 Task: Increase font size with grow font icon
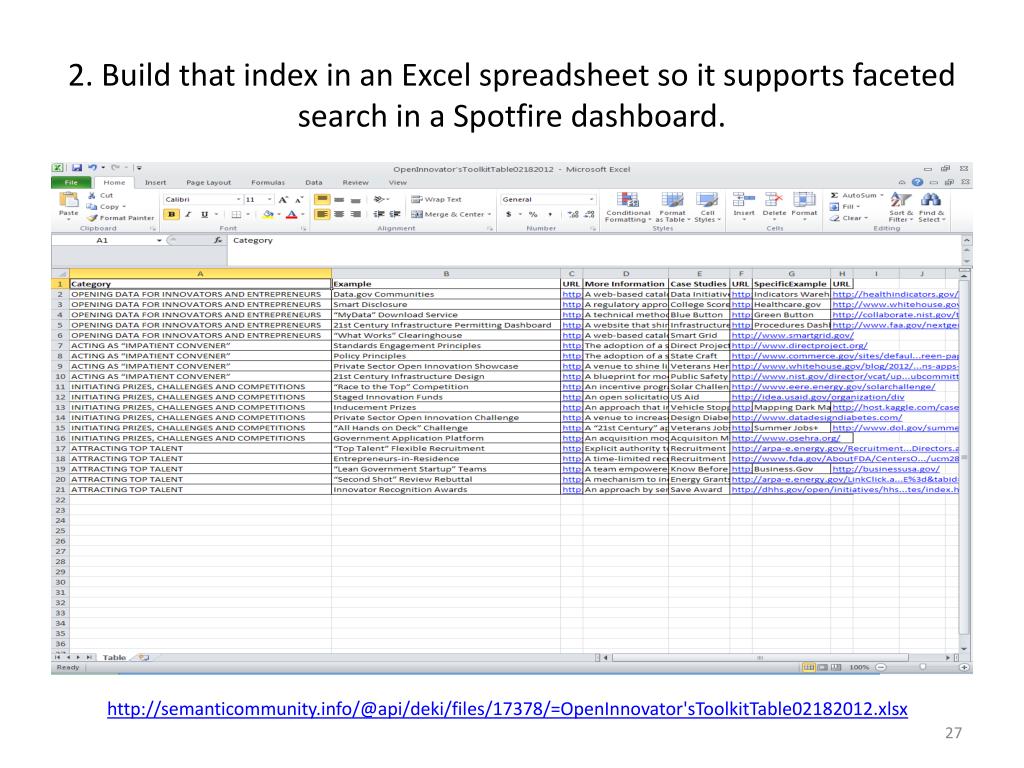(283, 199)
